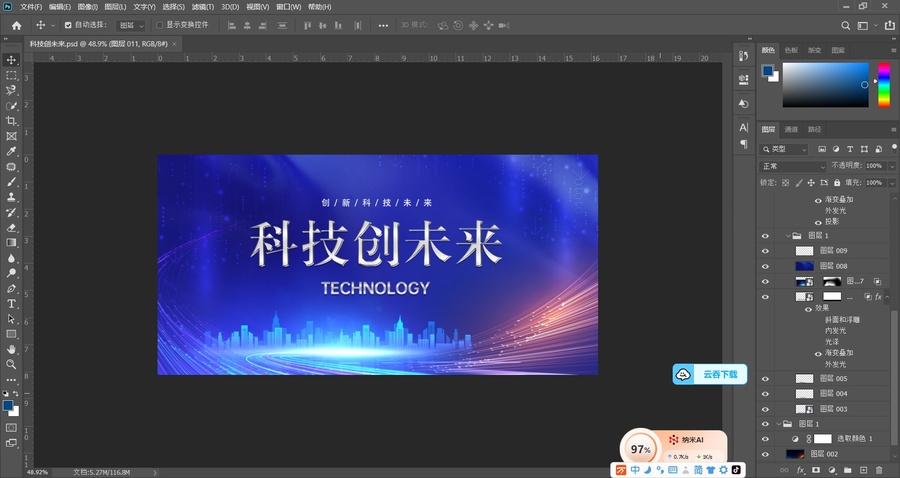
Task: Add a layer style with fx button
Action: coord(801,470)
